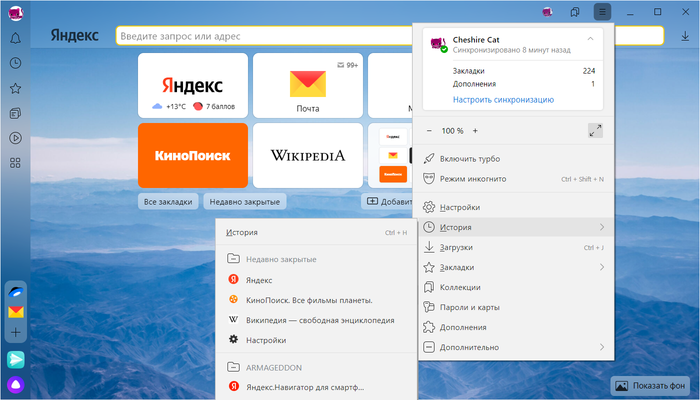700x400 pixels.
Task: Open services grid icon in sidebar
Action: tap(15, 163)
